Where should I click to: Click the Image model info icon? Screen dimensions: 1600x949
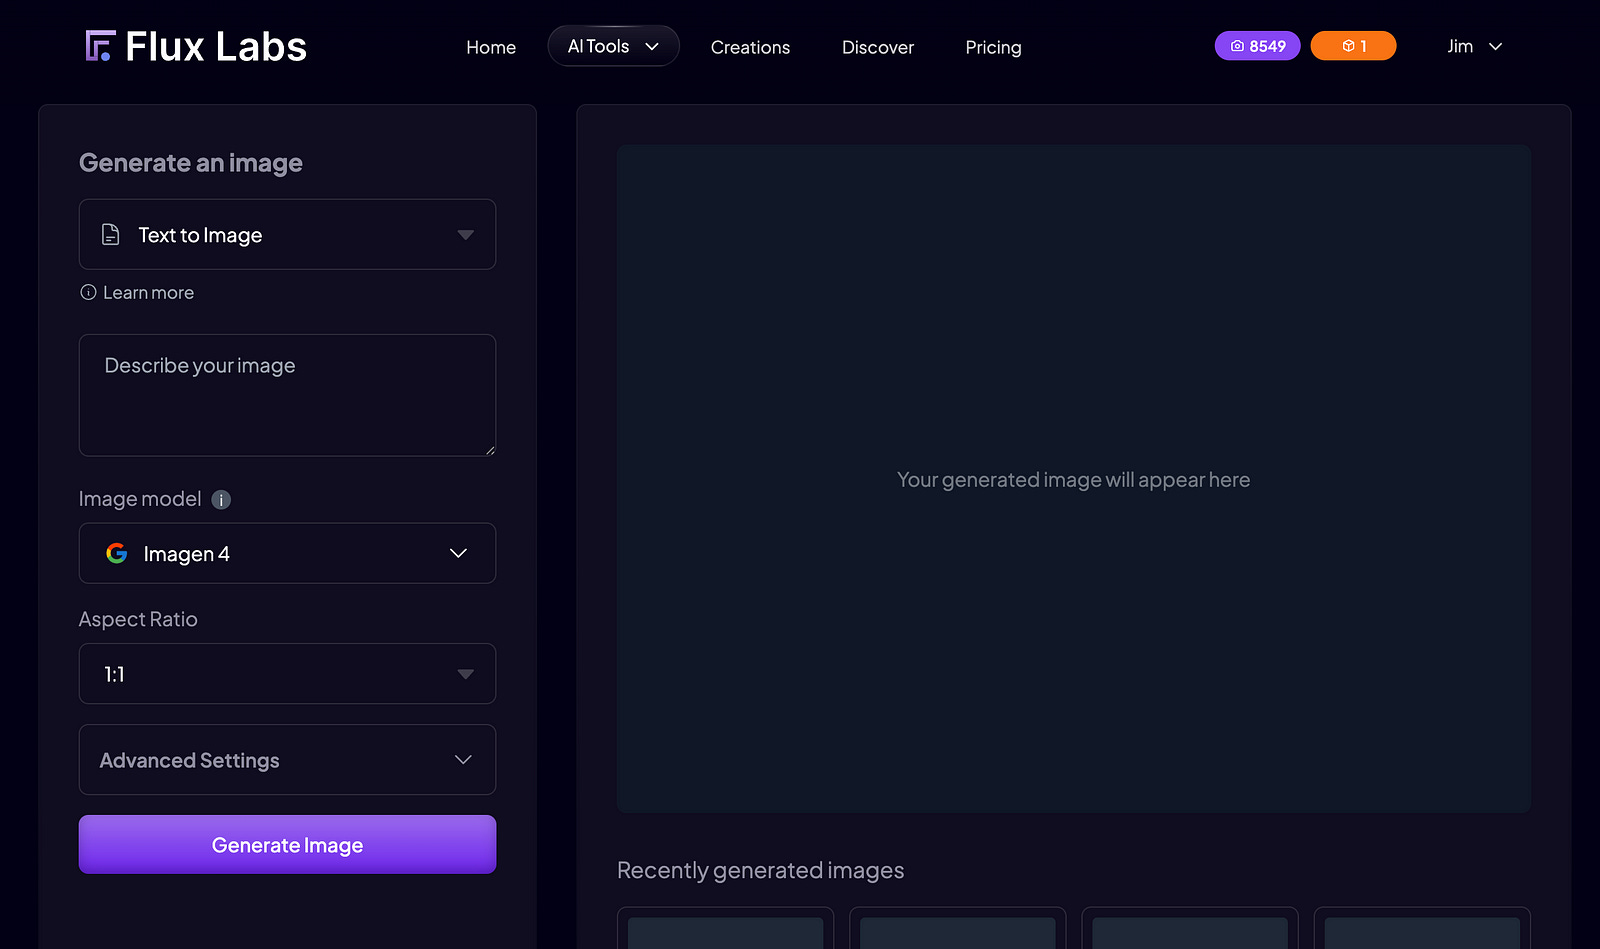pyautogui.click(x=221, y=500)
